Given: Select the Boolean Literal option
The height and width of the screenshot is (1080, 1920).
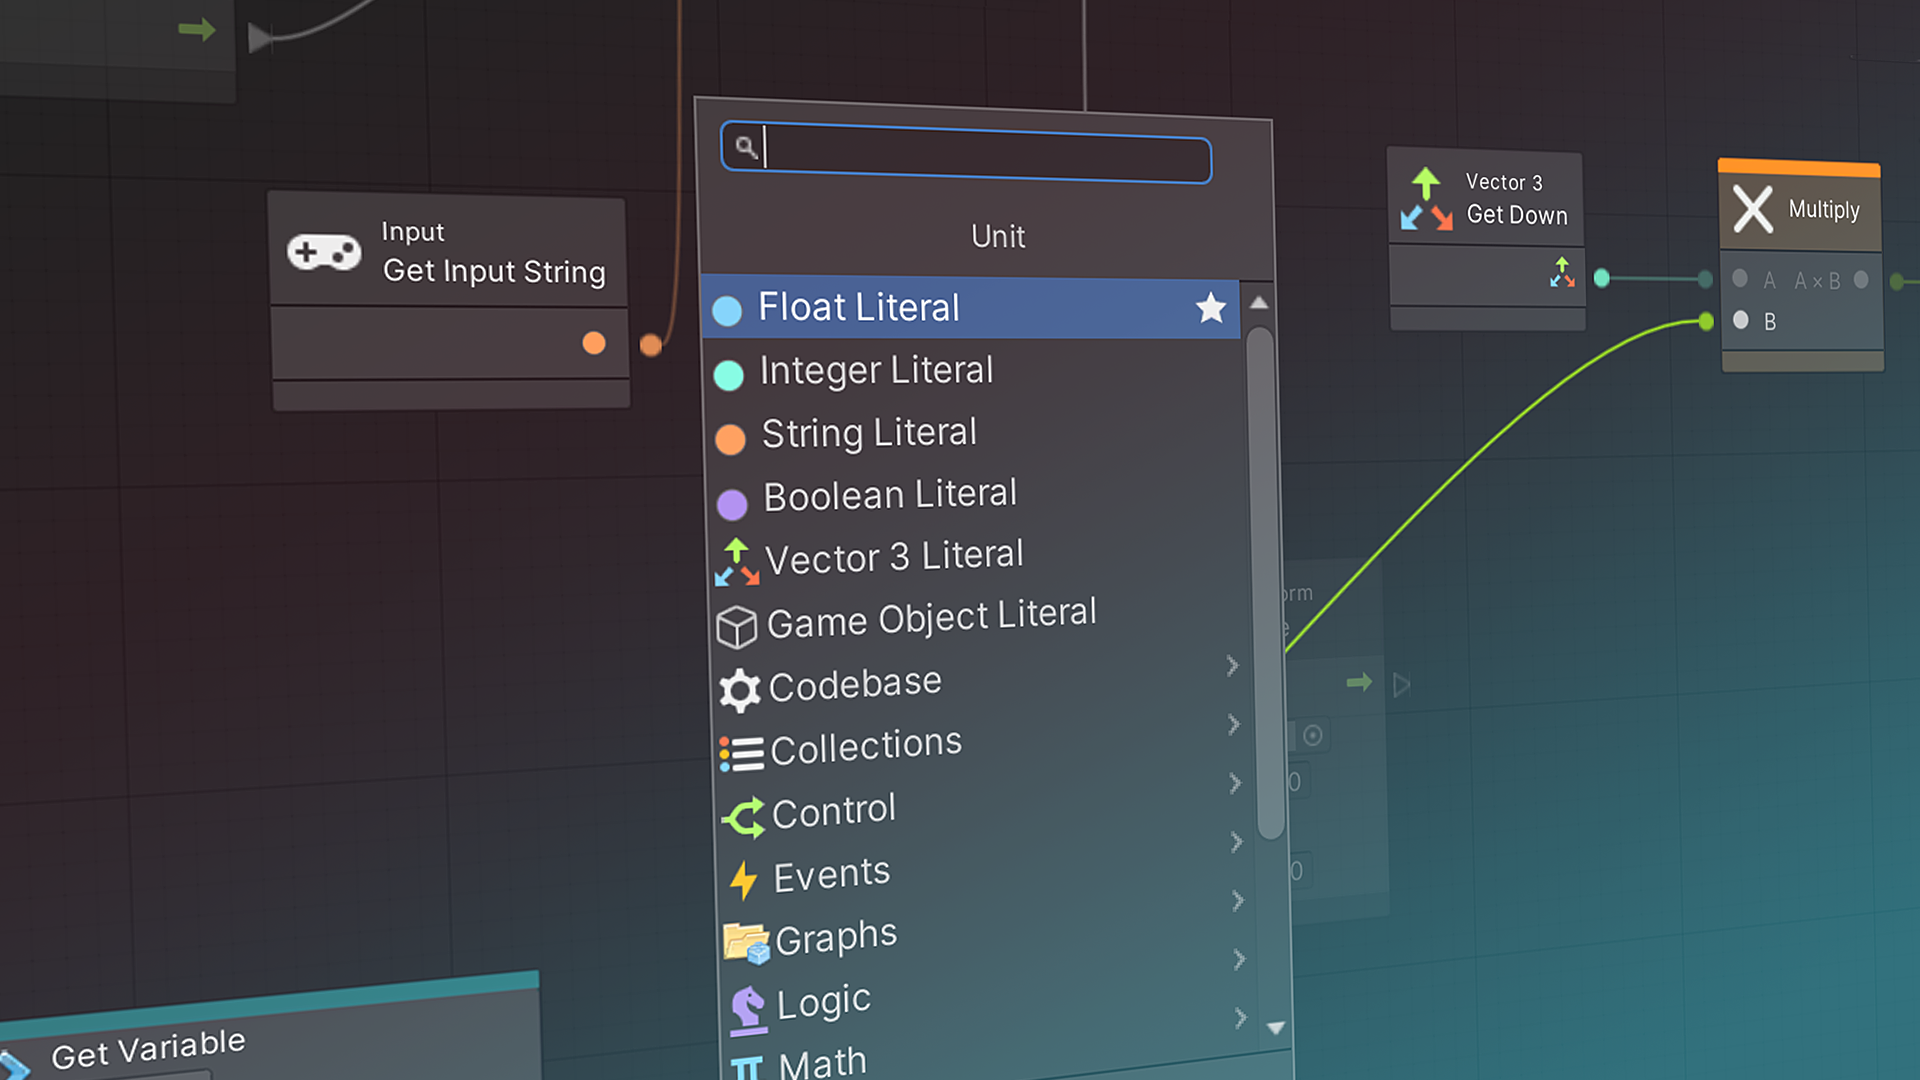Looking at the screenshot, I should tap(889, 495).
